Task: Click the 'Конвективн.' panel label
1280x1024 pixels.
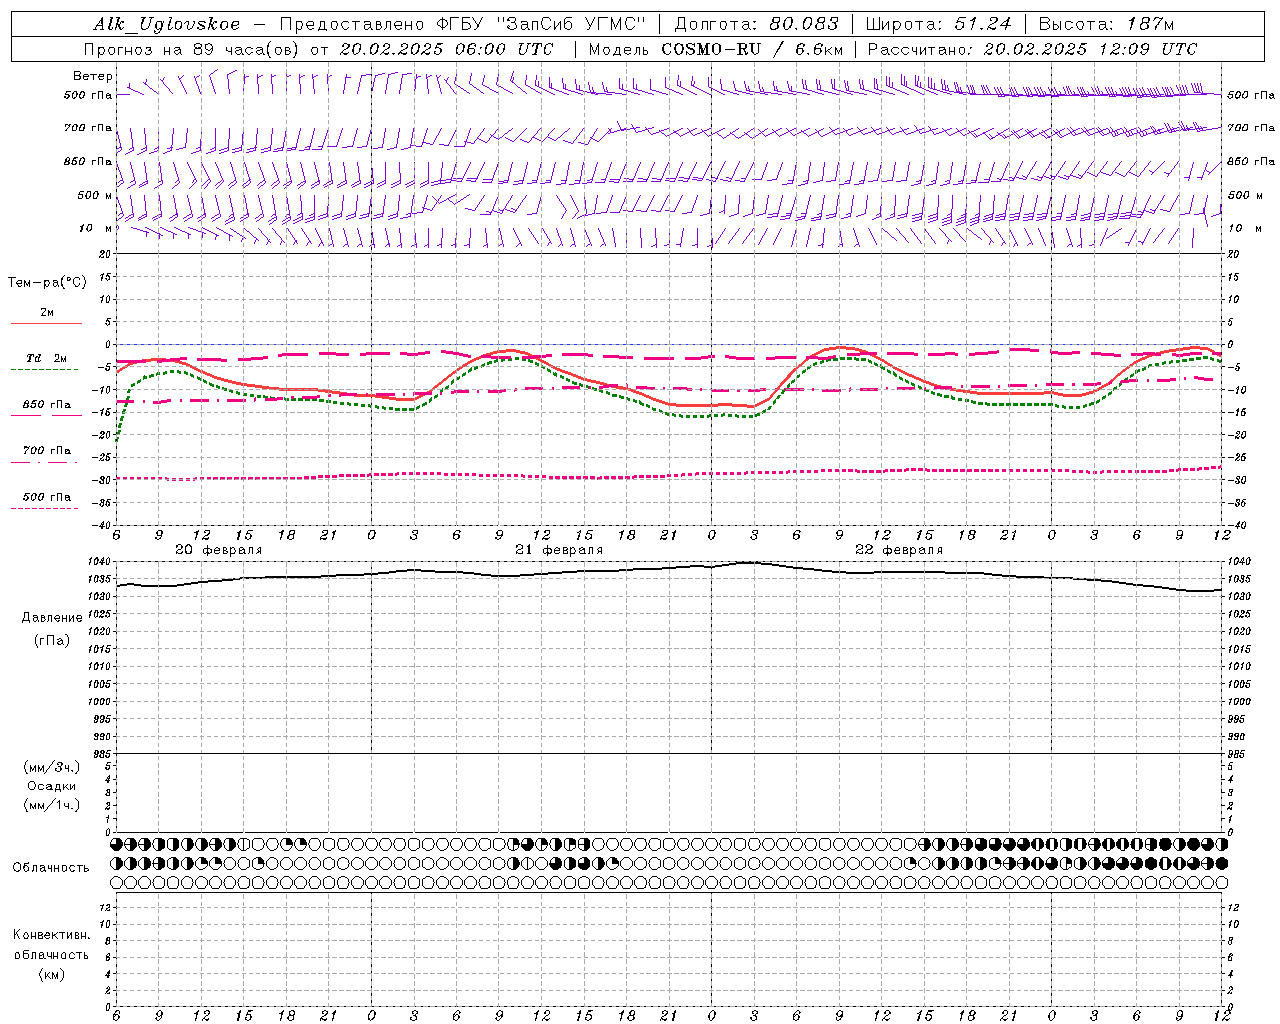Action: coord(52,935)
